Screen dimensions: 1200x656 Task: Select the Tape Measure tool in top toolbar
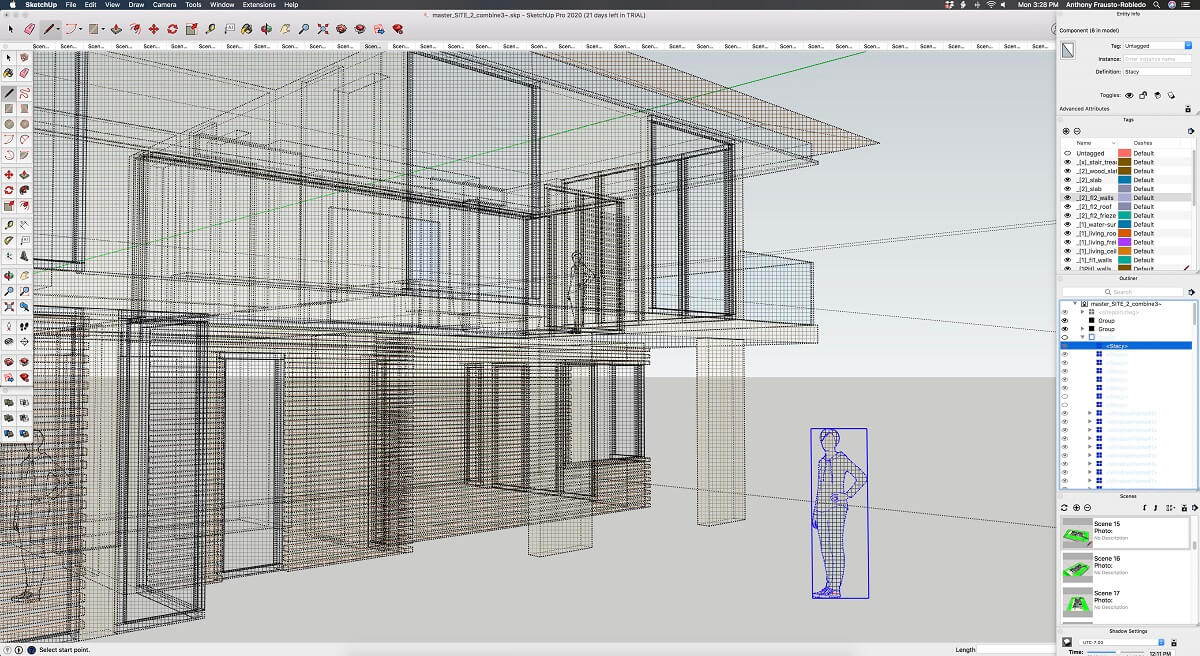click(210, 29)
